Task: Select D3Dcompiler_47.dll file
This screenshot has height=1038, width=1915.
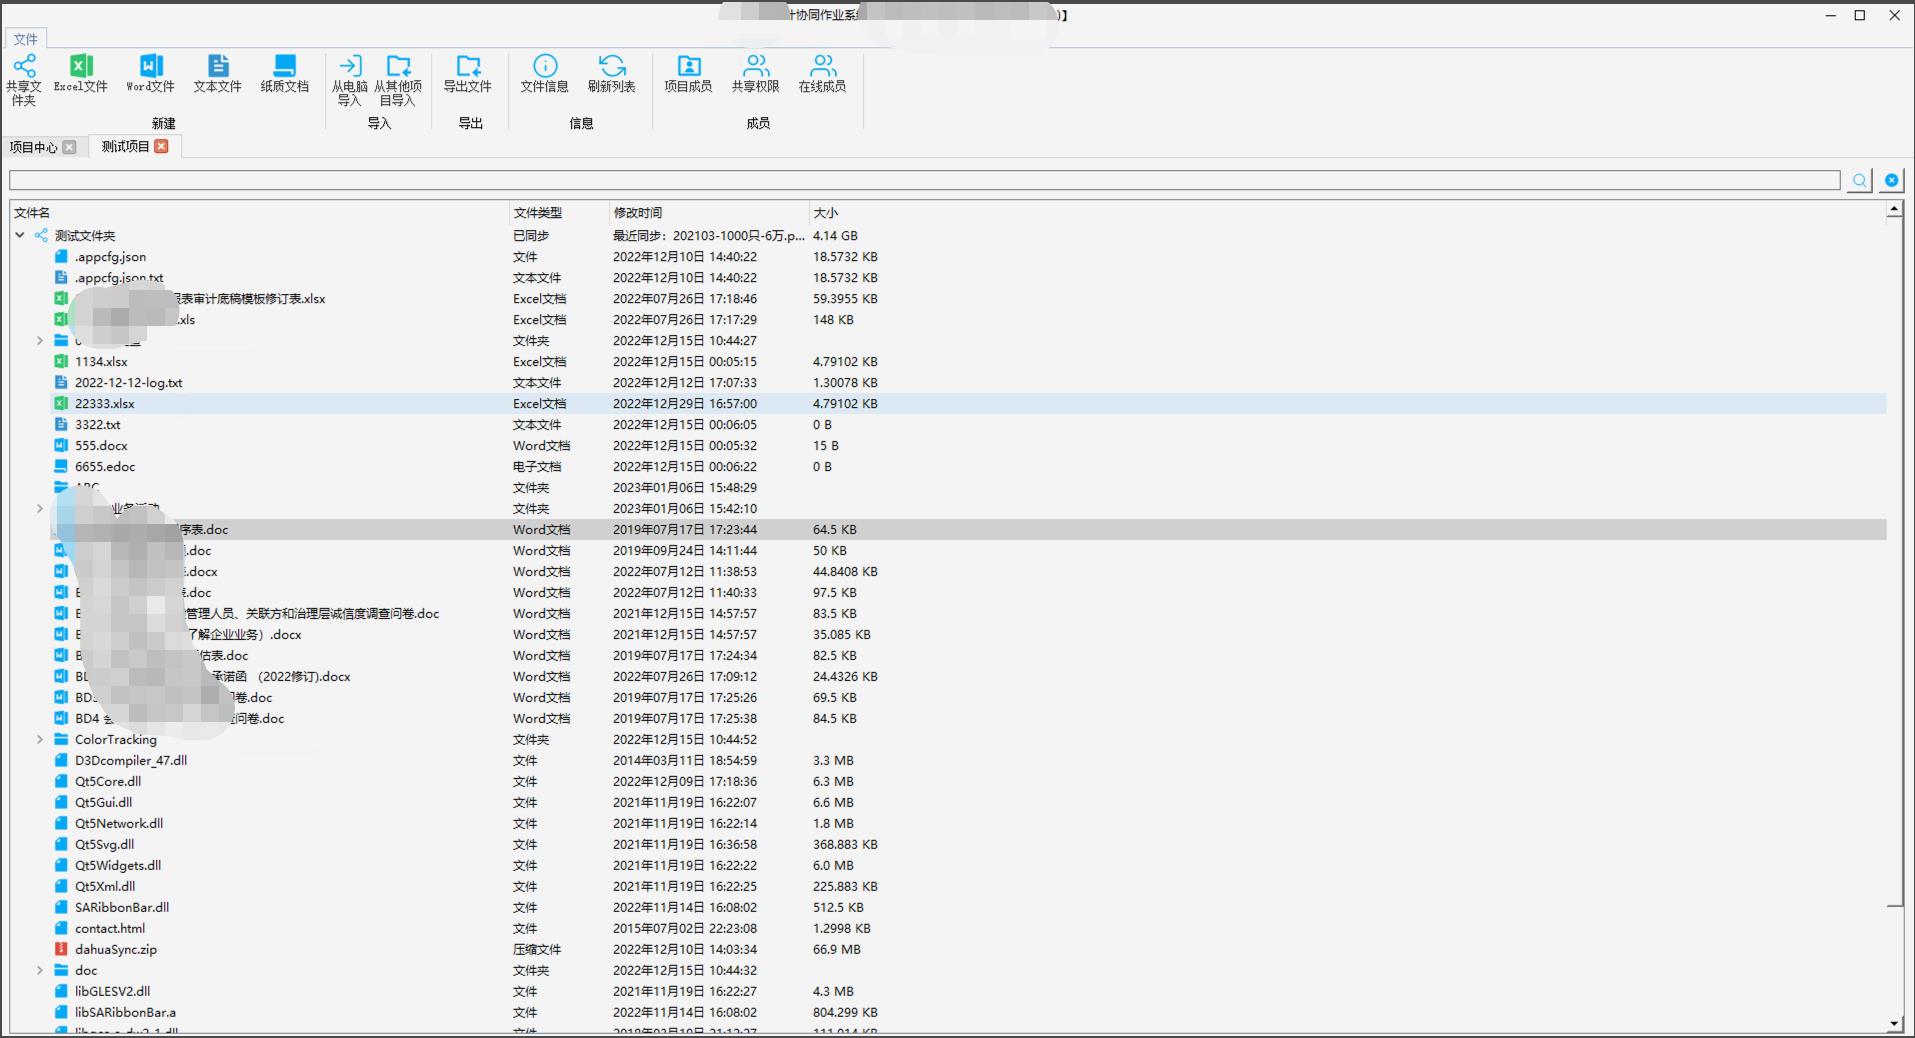Action: (131, 760)
